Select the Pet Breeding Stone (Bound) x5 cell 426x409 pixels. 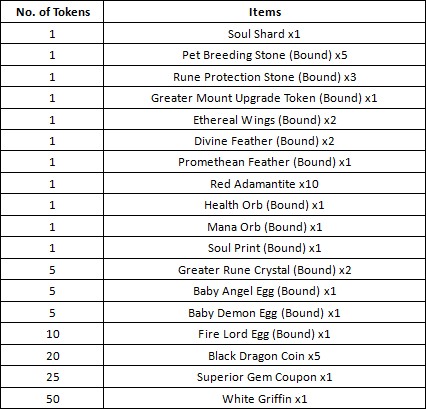click(x=265, y=55)
